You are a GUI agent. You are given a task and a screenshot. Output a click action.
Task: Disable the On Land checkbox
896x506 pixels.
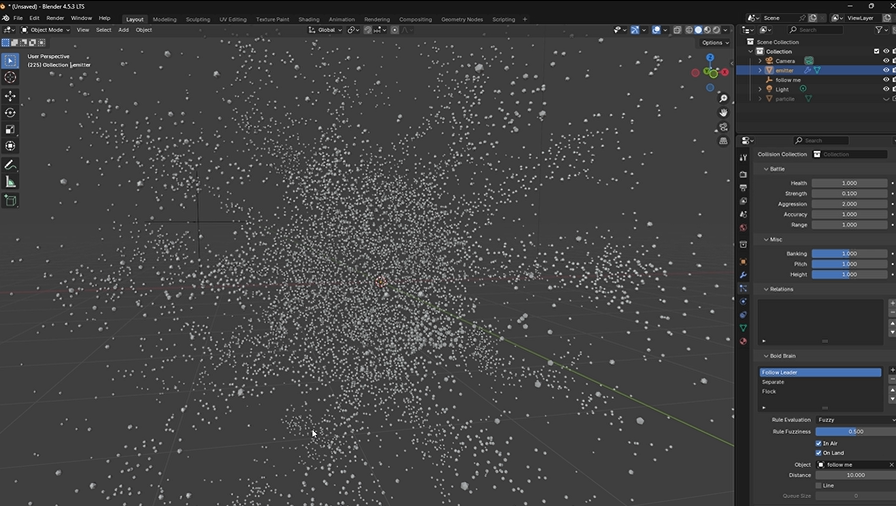point(818,453)
